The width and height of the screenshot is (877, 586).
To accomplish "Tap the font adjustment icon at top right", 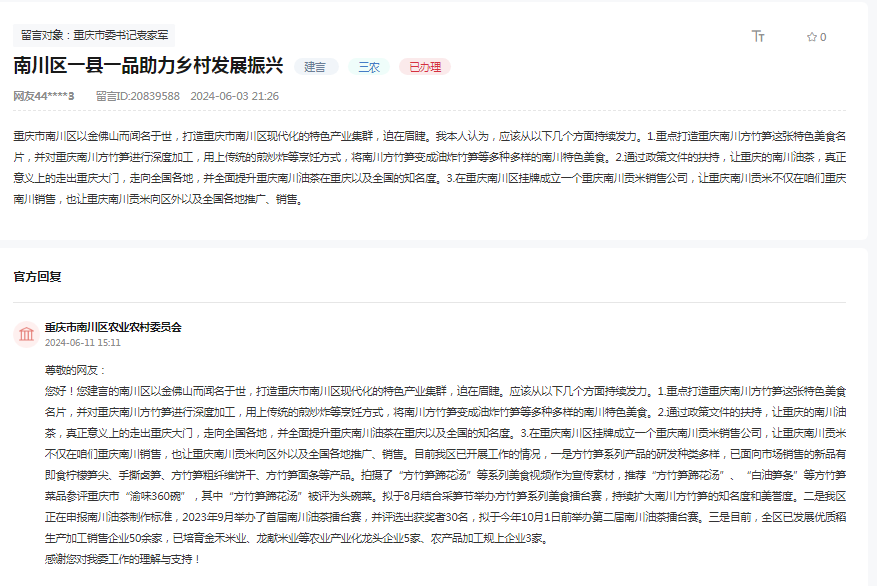I will [758, 35].
